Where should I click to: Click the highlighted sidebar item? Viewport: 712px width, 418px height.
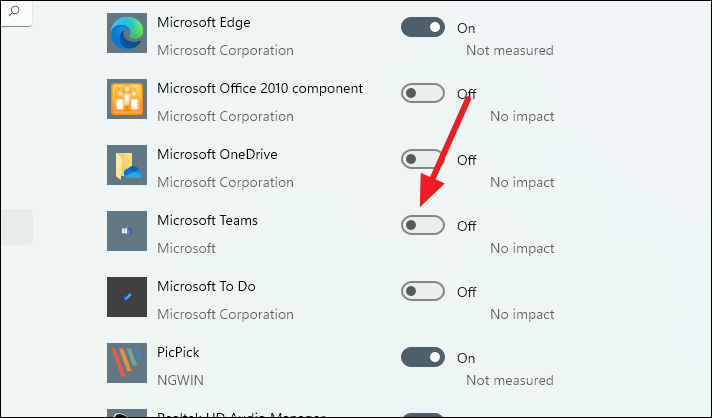coord(17,227)
